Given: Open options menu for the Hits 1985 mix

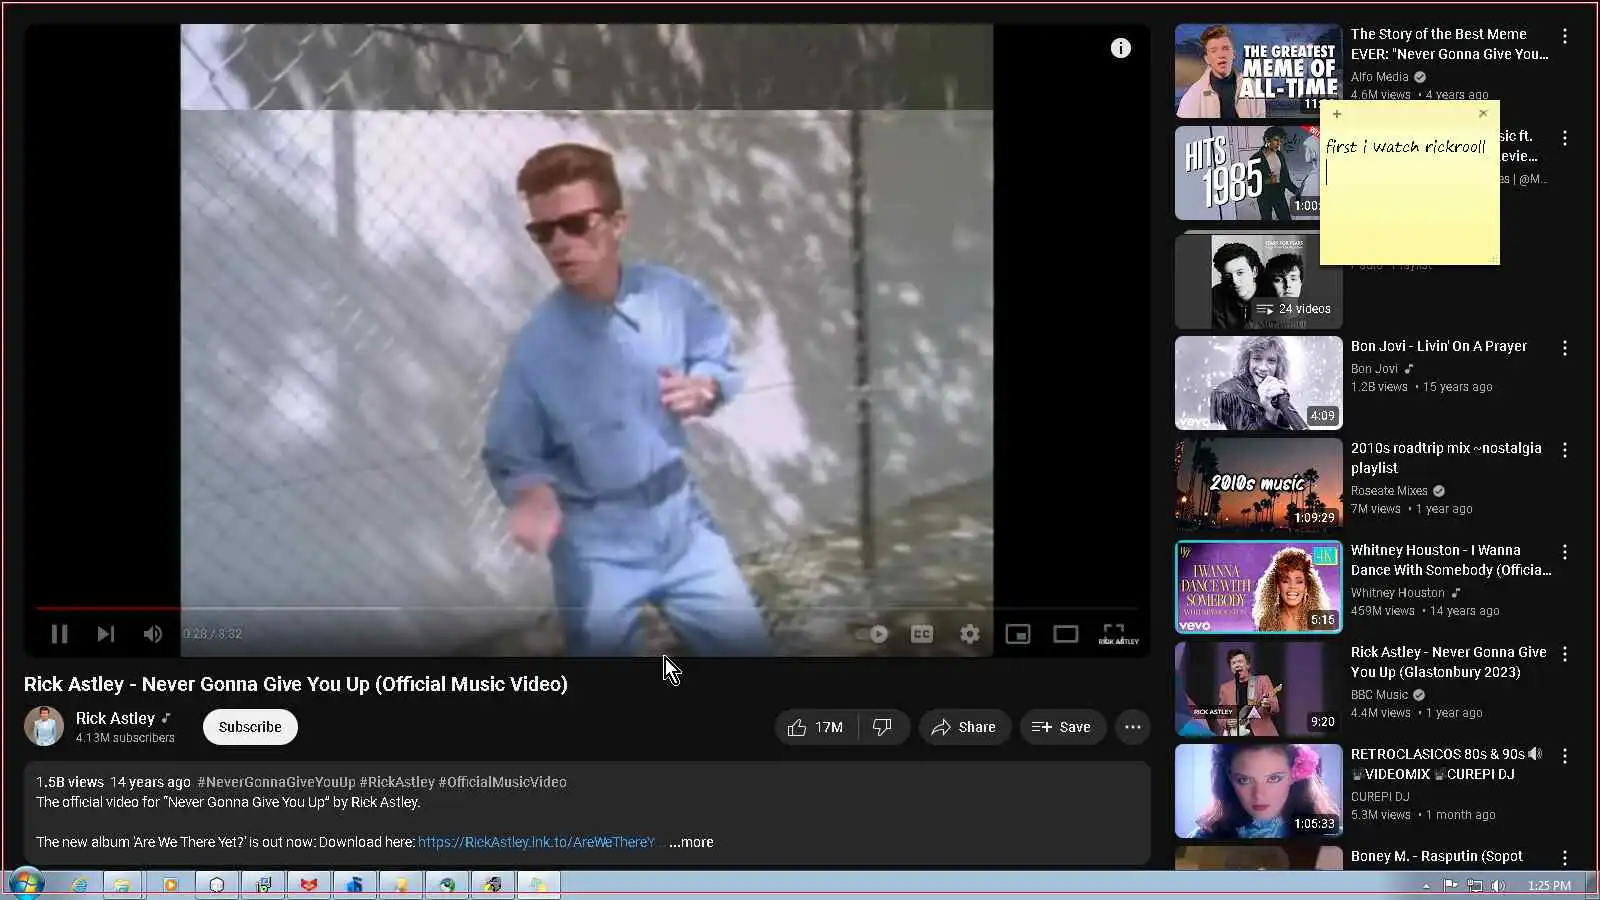Looking at the screenshot, I should (1565, 138).
